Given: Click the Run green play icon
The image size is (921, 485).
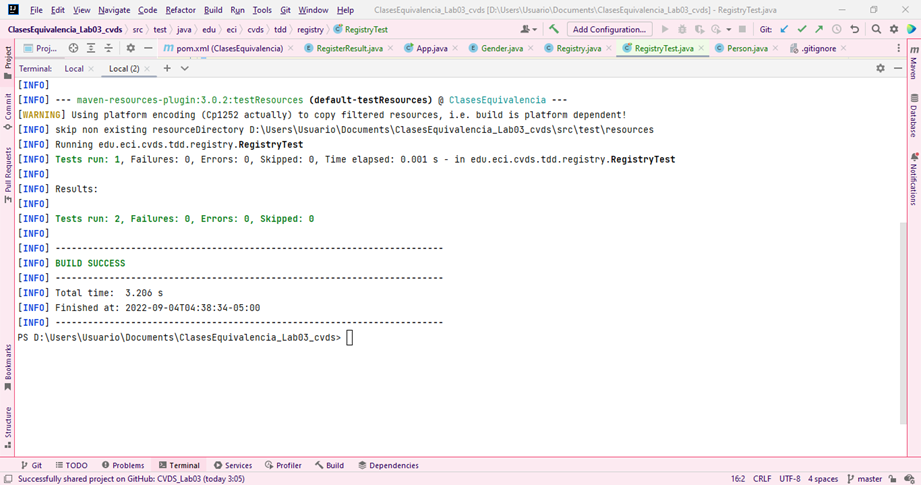Looking at the screenshot, I should [665, 29].
